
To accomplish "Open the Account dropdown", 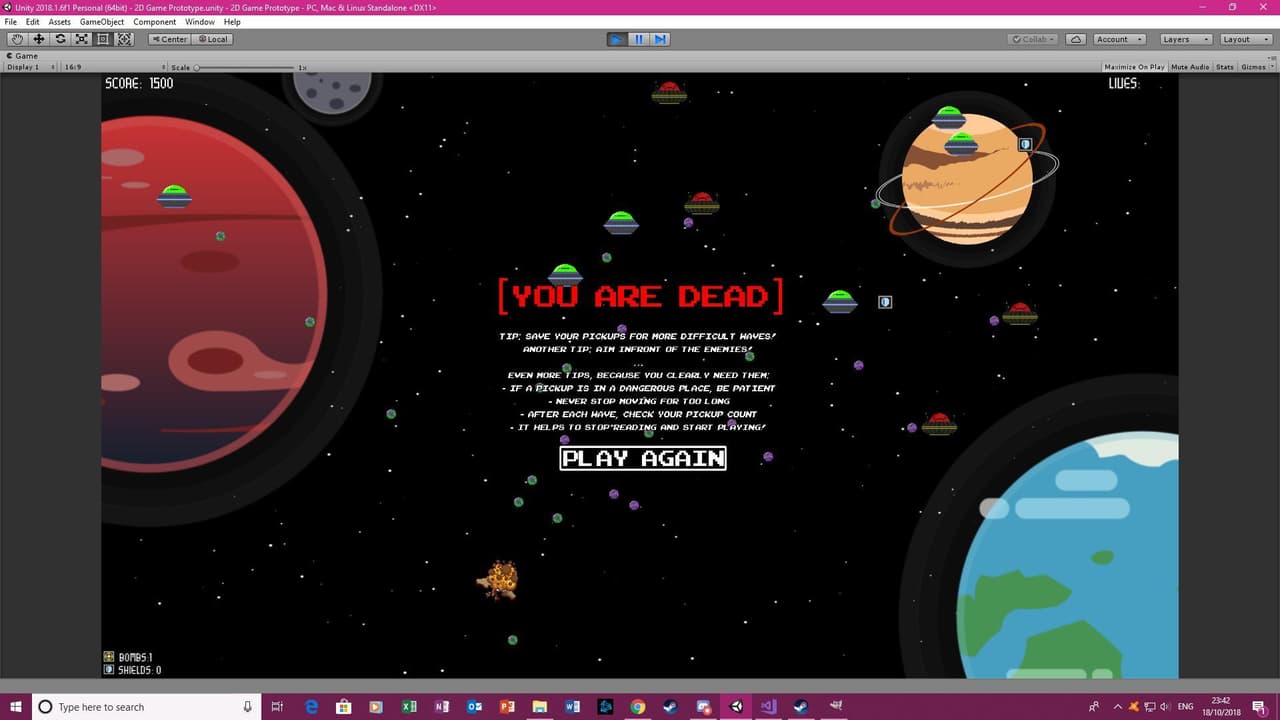I will tap(1118, 39).
